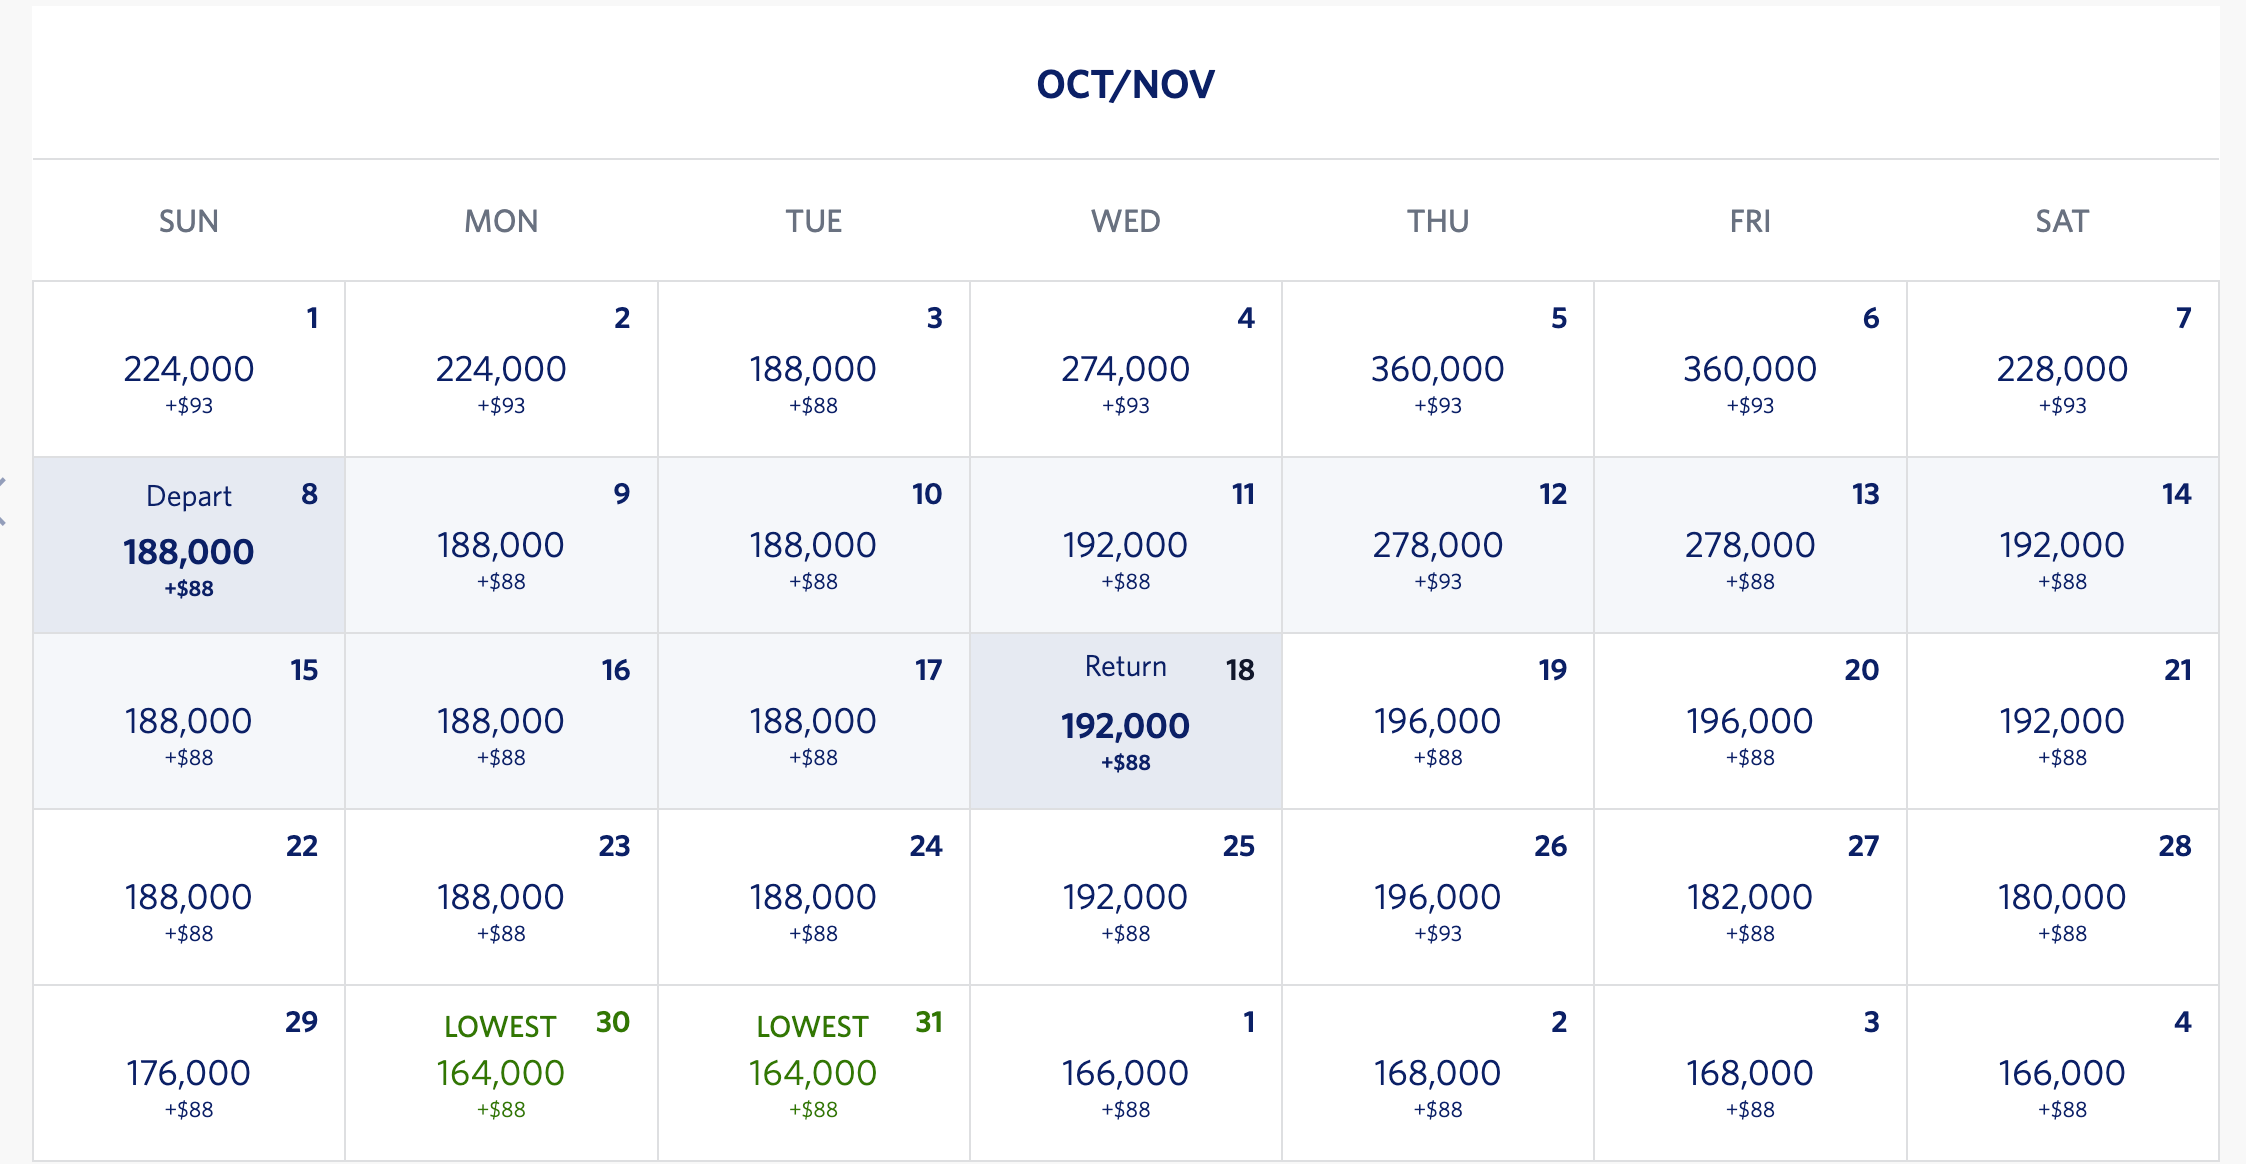
Task: Select the 228,000 miles fare on the 7th
Action: pos(2062,369)
